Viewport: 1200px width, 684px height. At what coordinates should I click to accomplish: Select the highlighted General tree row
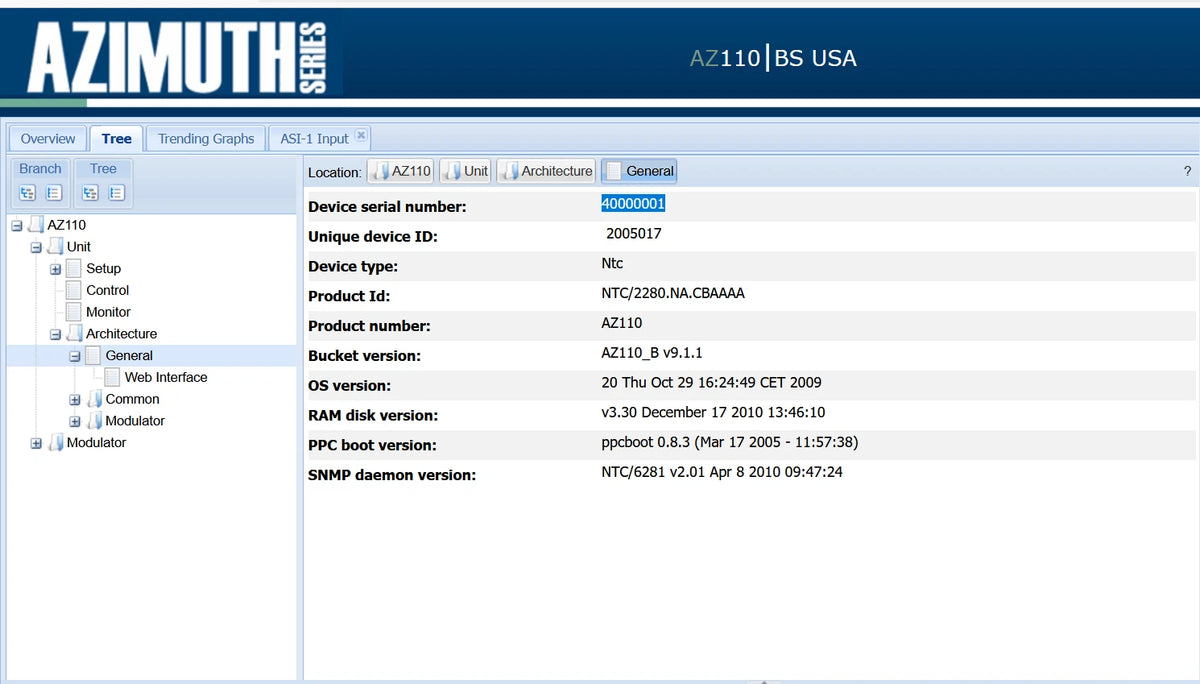[152, 355]
